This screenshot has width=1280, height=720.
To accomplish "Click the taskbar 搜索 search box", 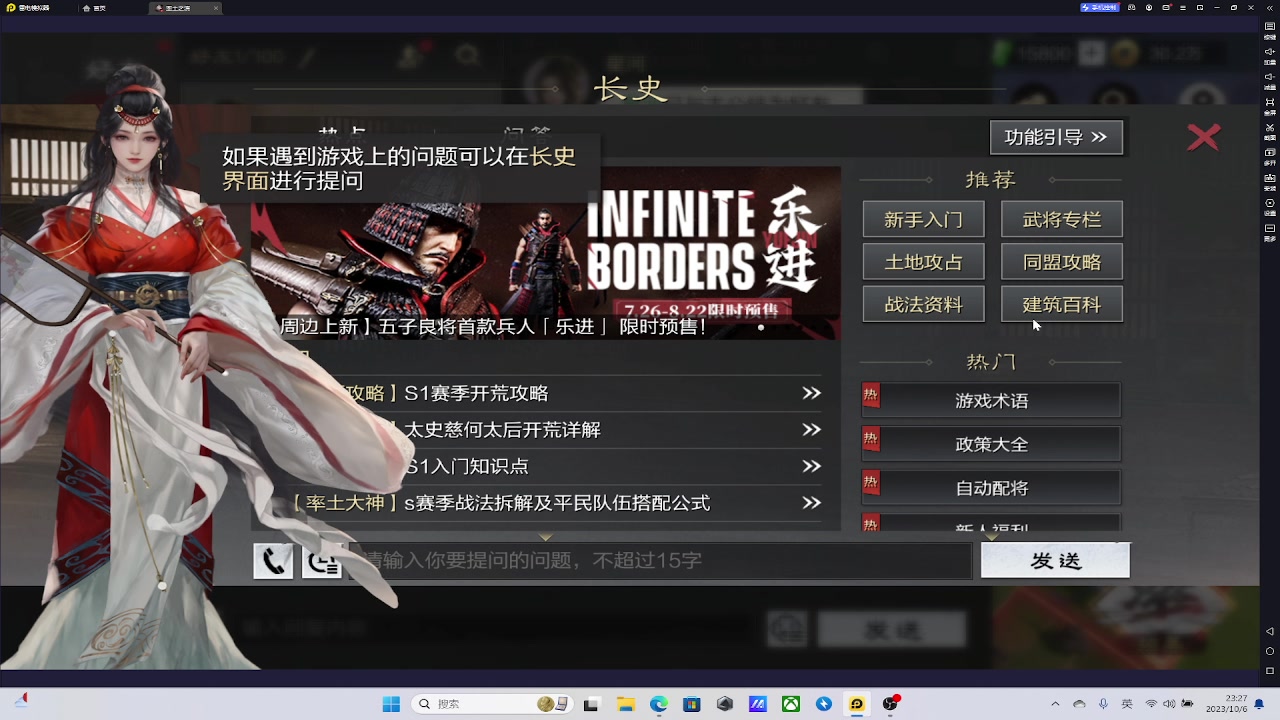I will click(x=492, y=704).
